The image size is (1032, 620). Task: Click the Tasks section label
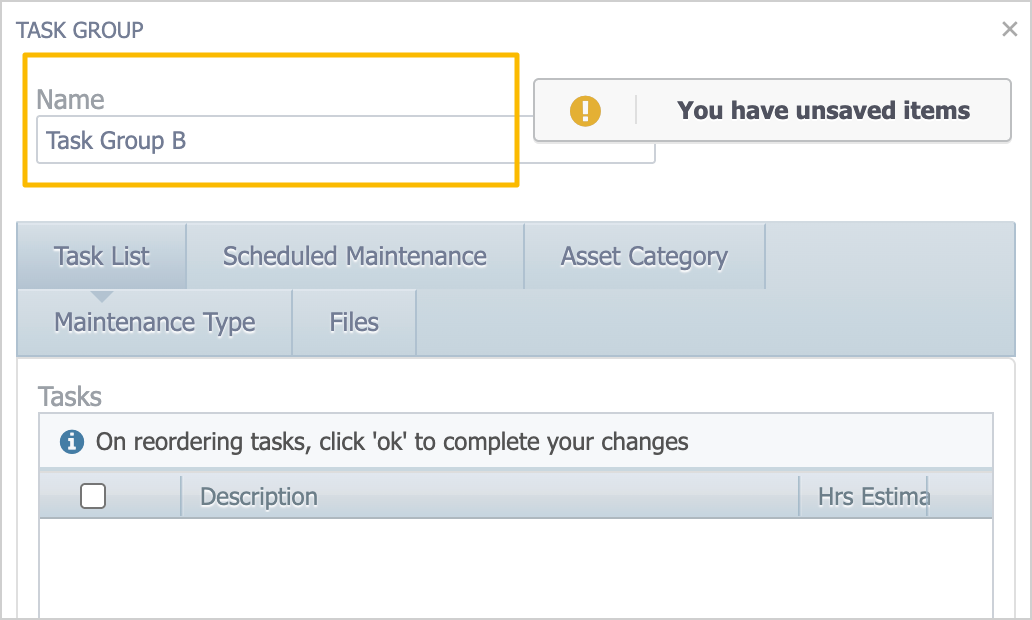point(70,396)
